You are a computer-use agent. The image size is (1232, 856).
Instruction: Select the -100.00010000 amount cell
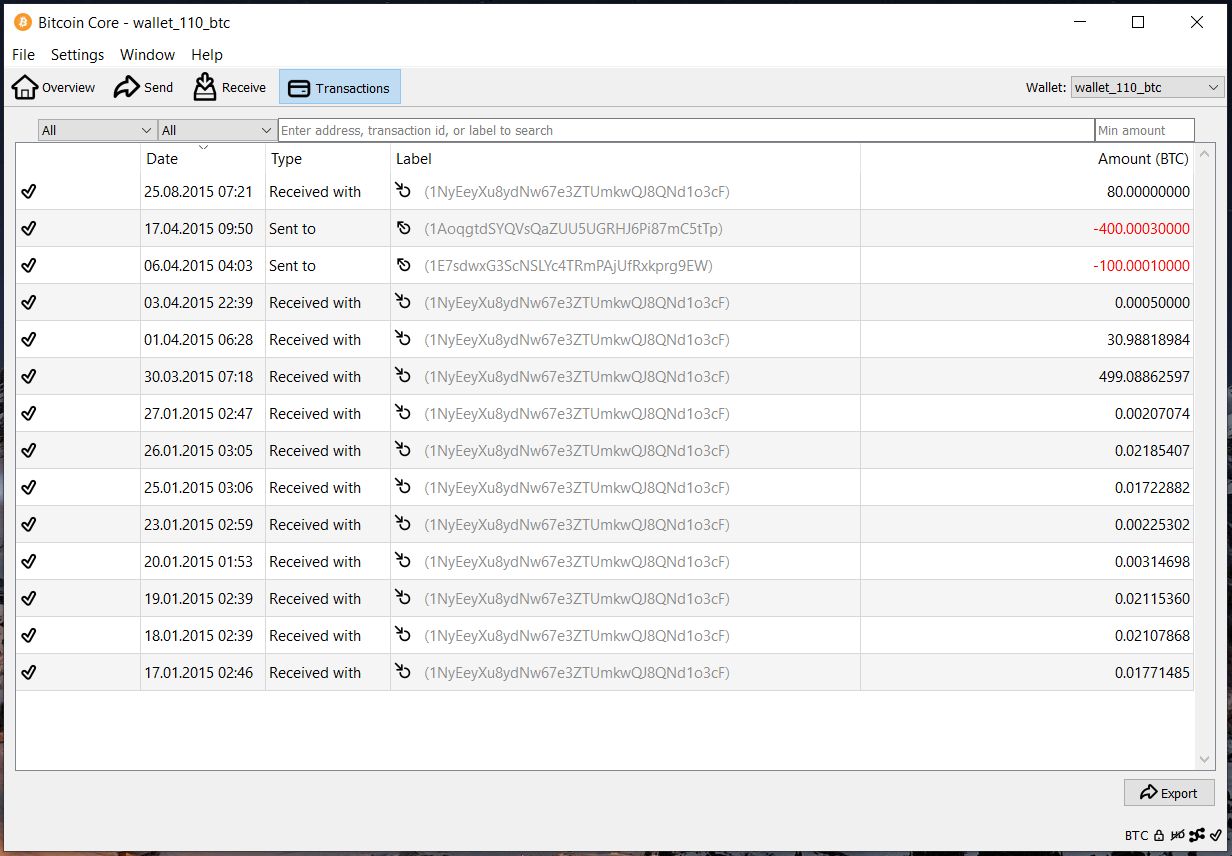[x=1027, y=265]
